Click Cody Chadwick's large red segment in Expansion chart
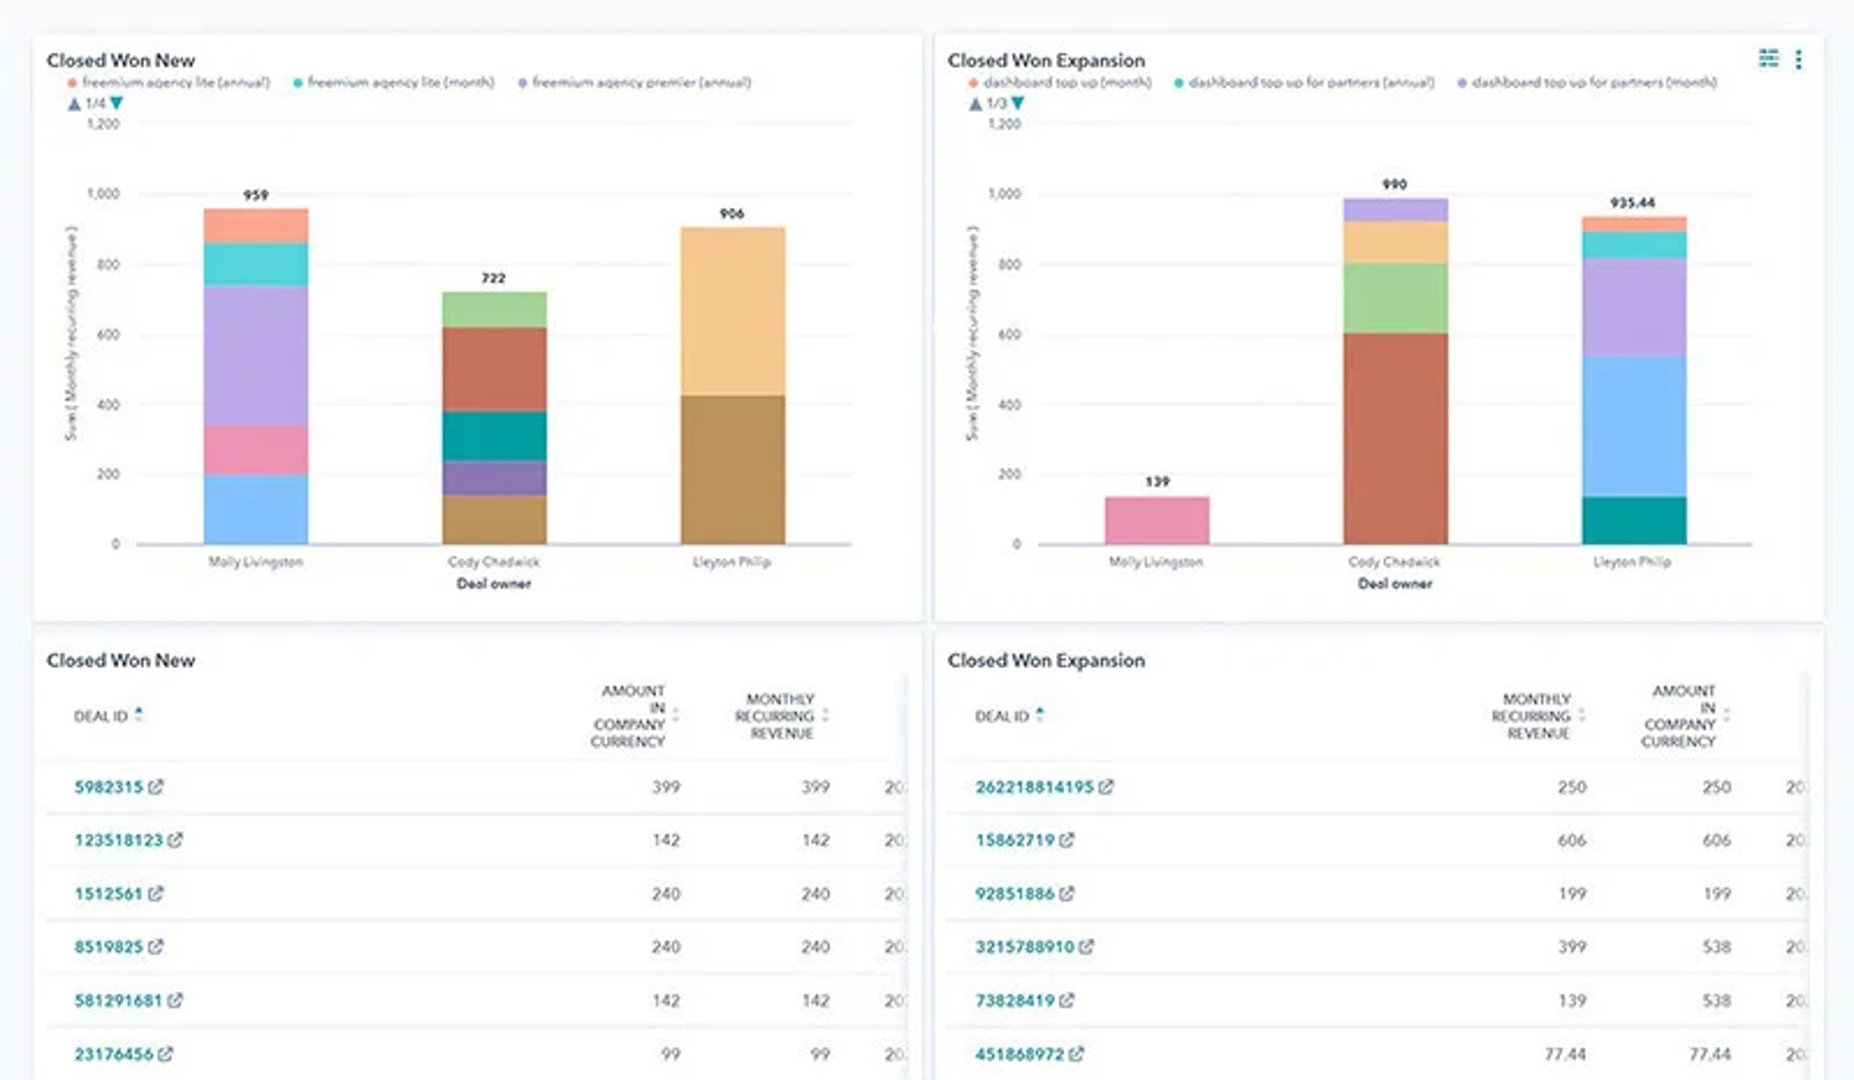This screenshot has width=1854, height=1080. [1395, 439]
